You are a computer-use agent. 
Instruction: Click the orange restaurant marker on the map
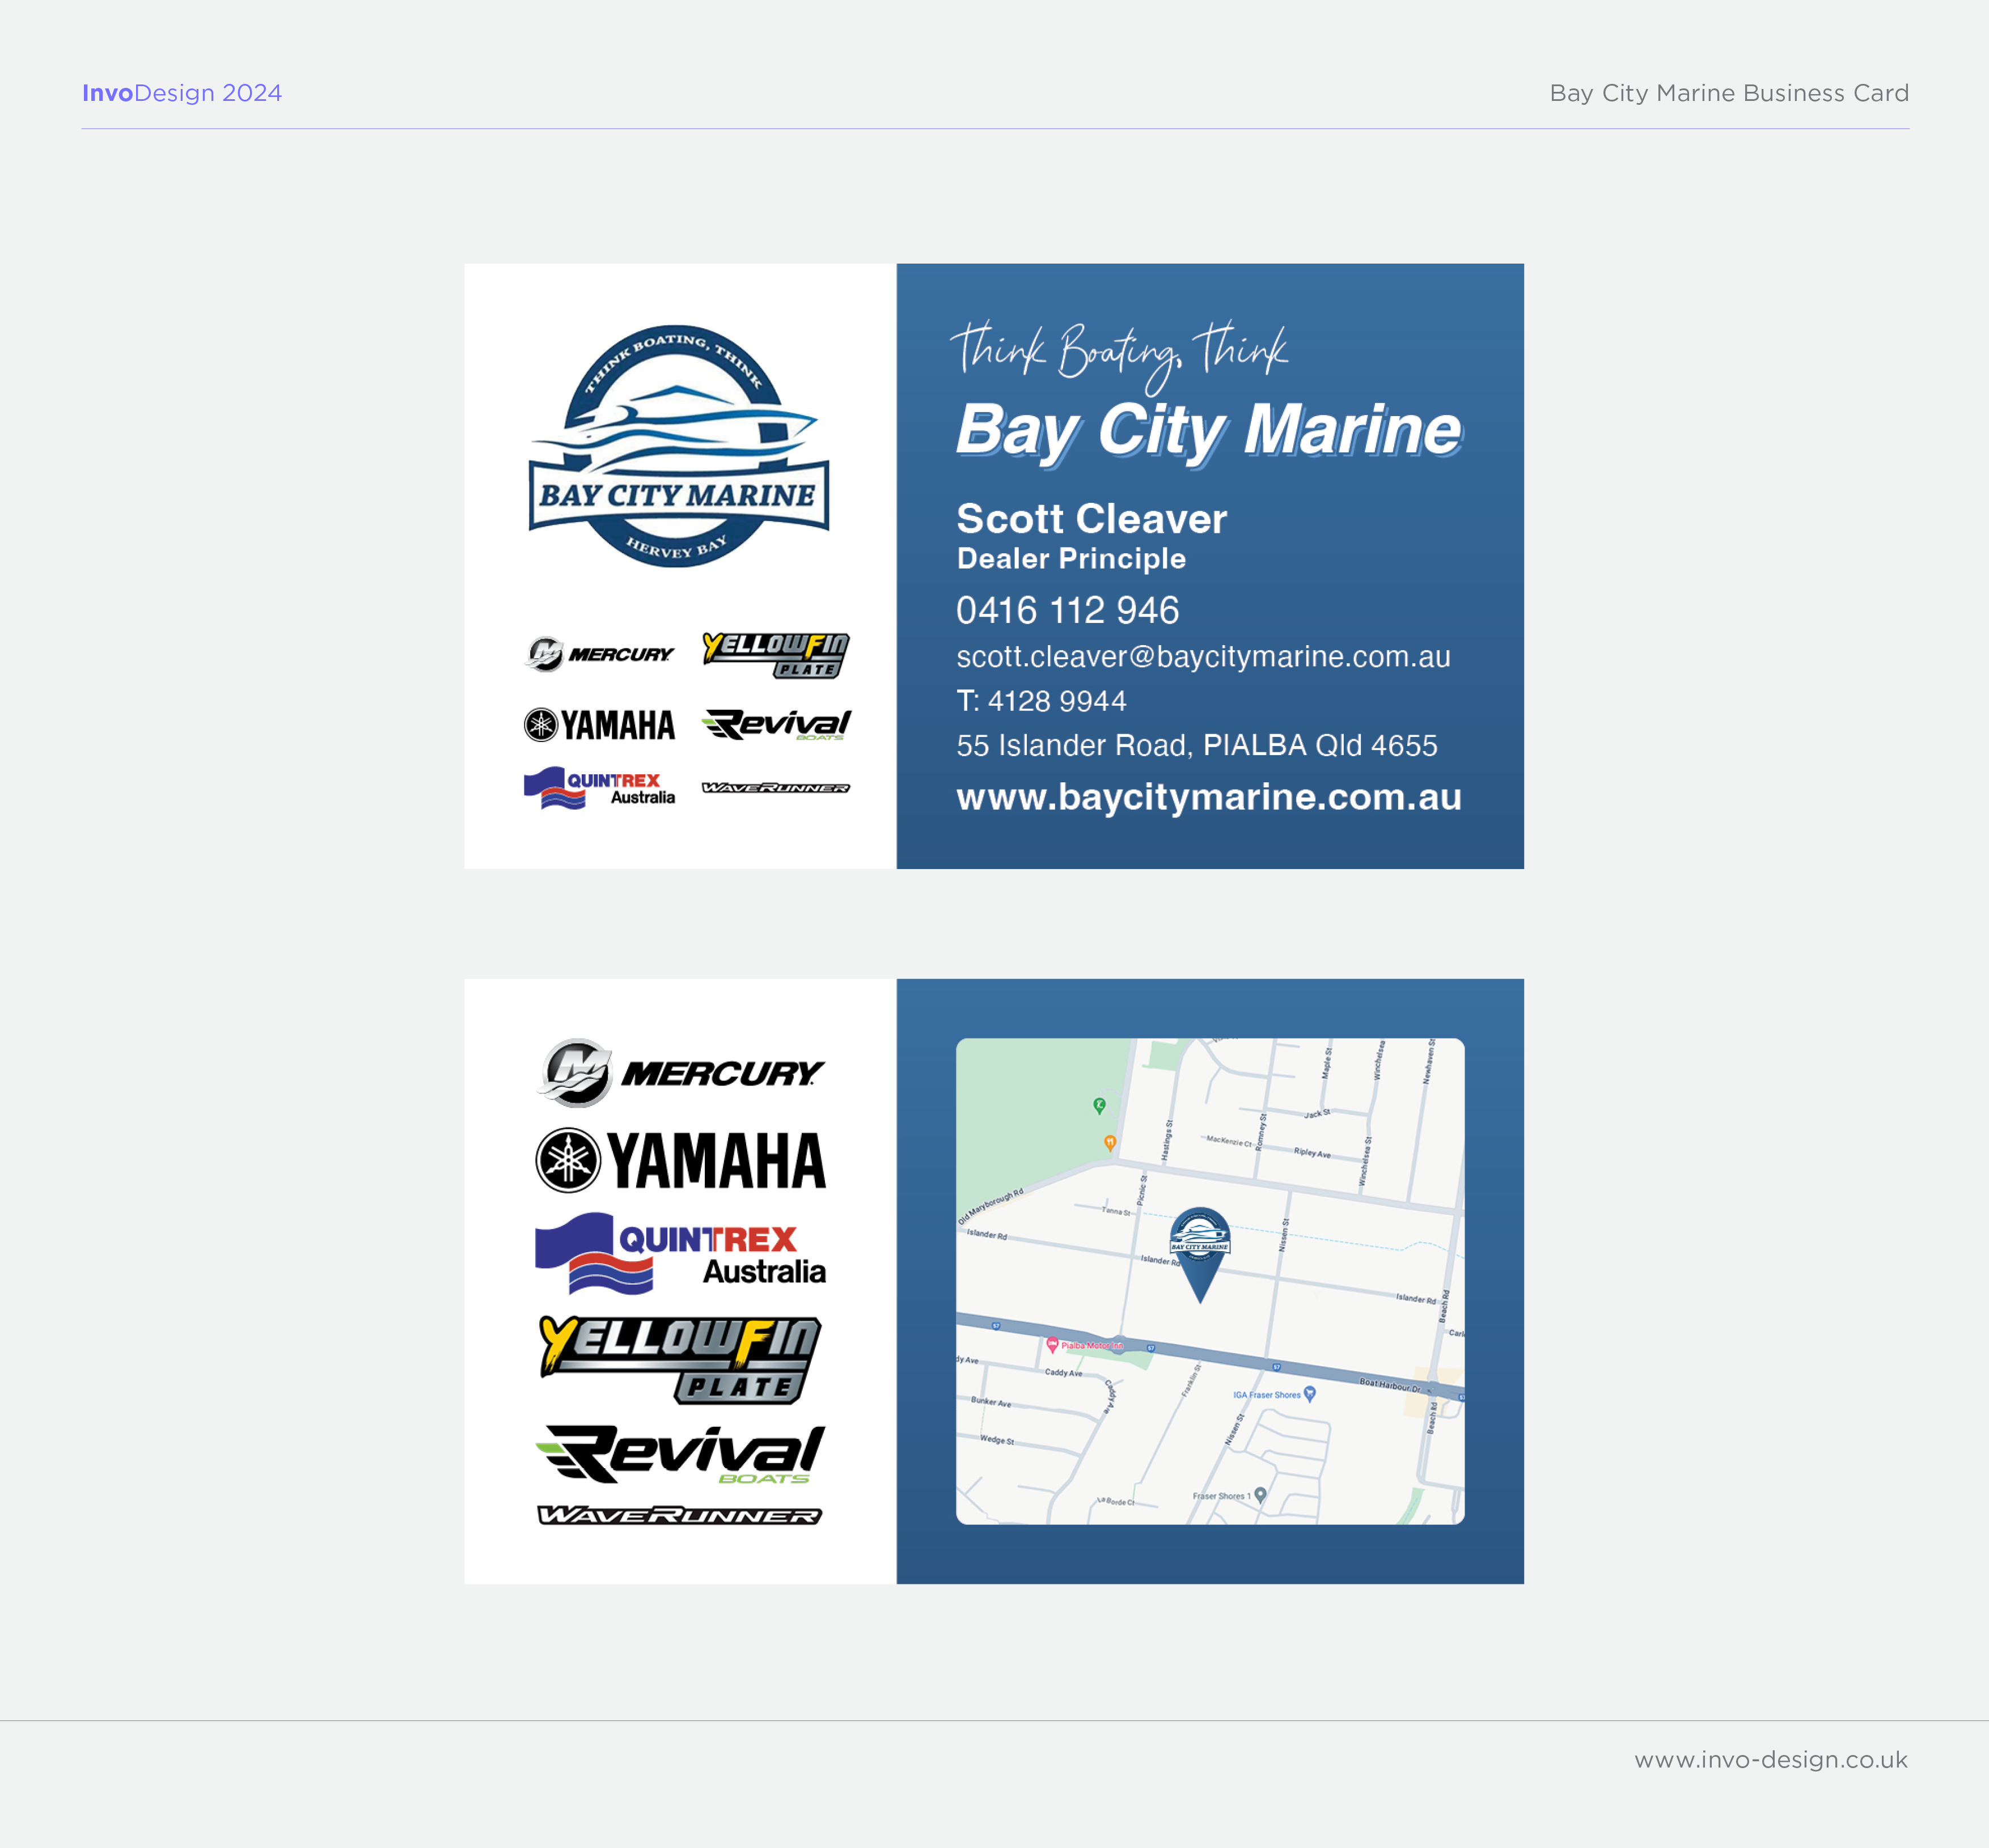pos(1110,1143)
